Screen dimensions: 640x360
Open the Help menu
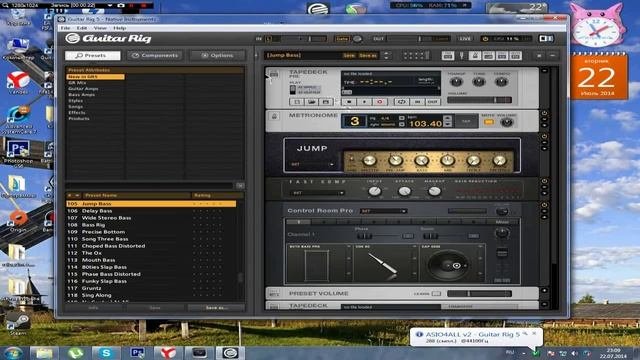point(120,28)
